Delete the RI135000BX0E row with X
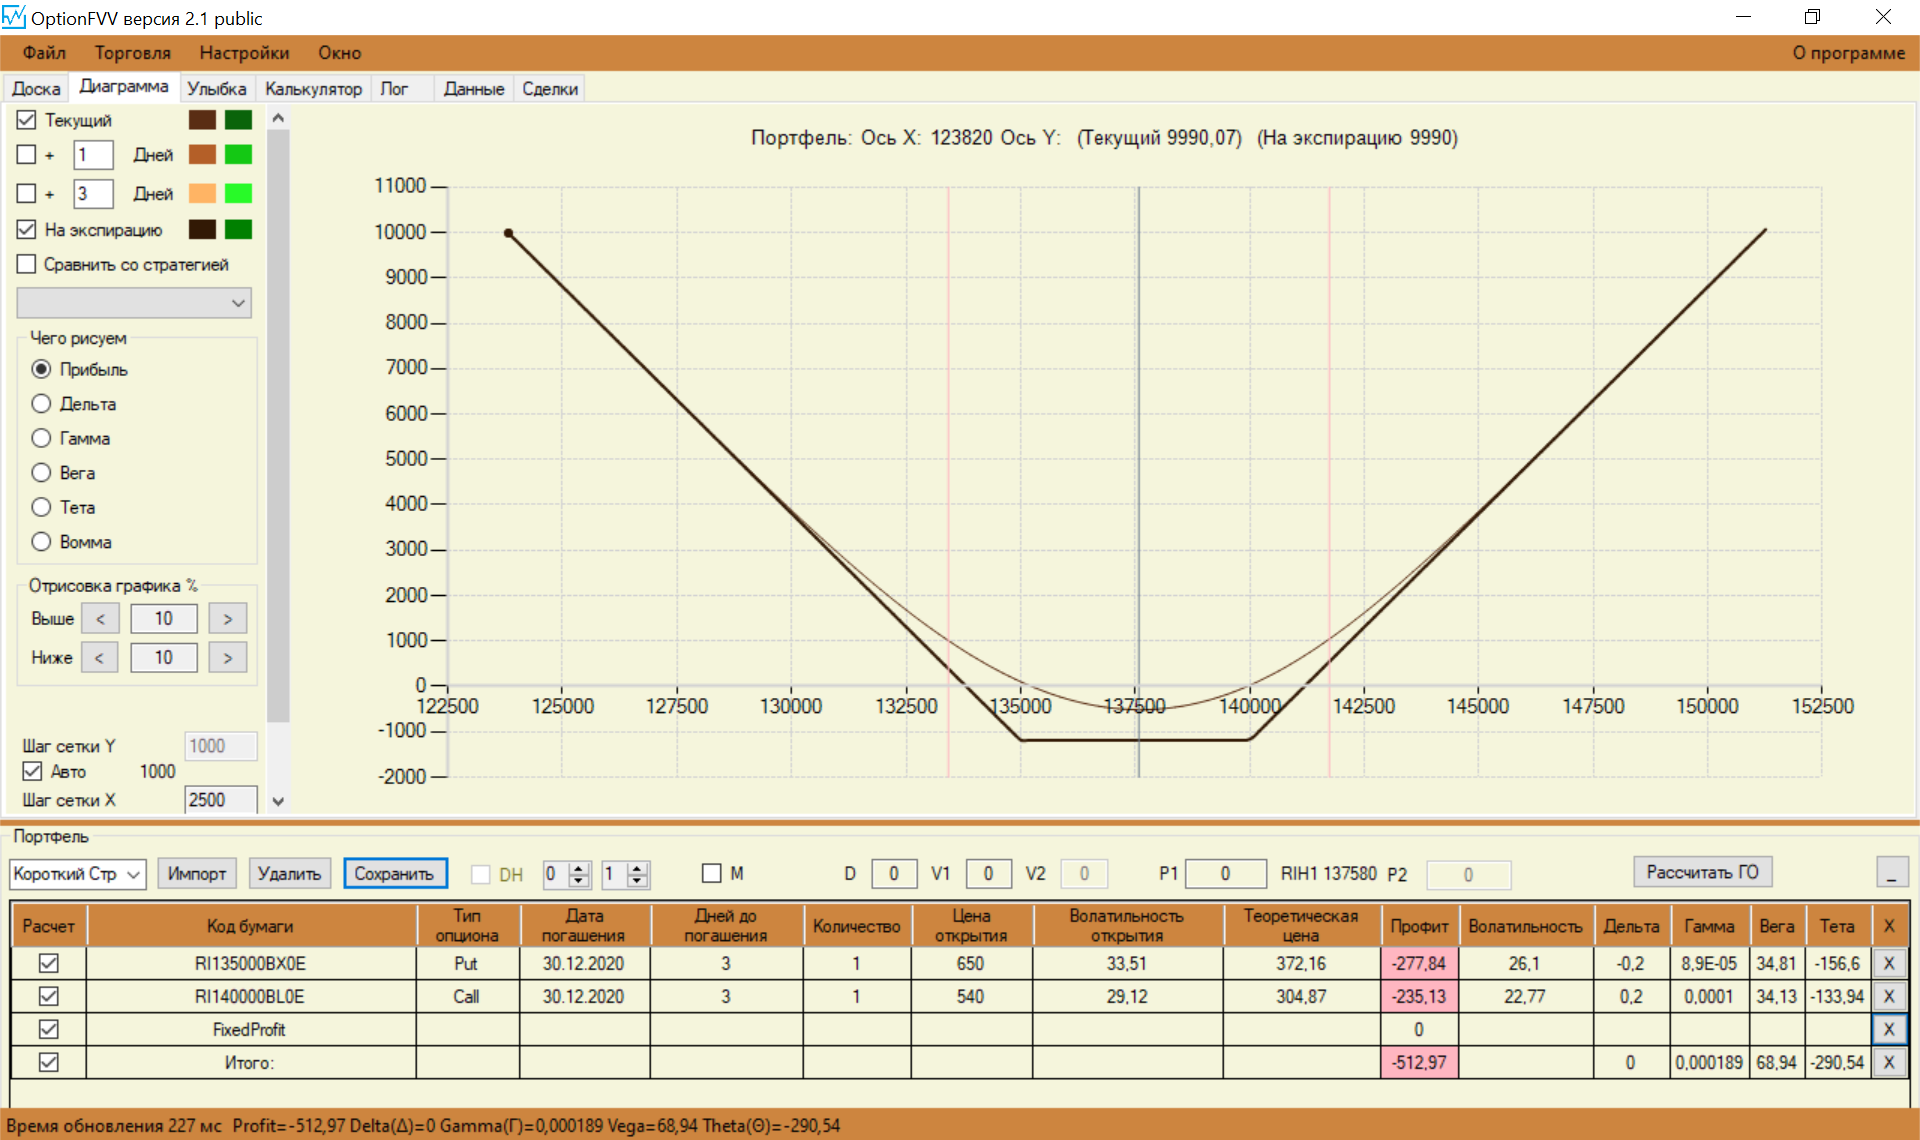Viewport: 1920px width, 1140px height. [1888, 963]
